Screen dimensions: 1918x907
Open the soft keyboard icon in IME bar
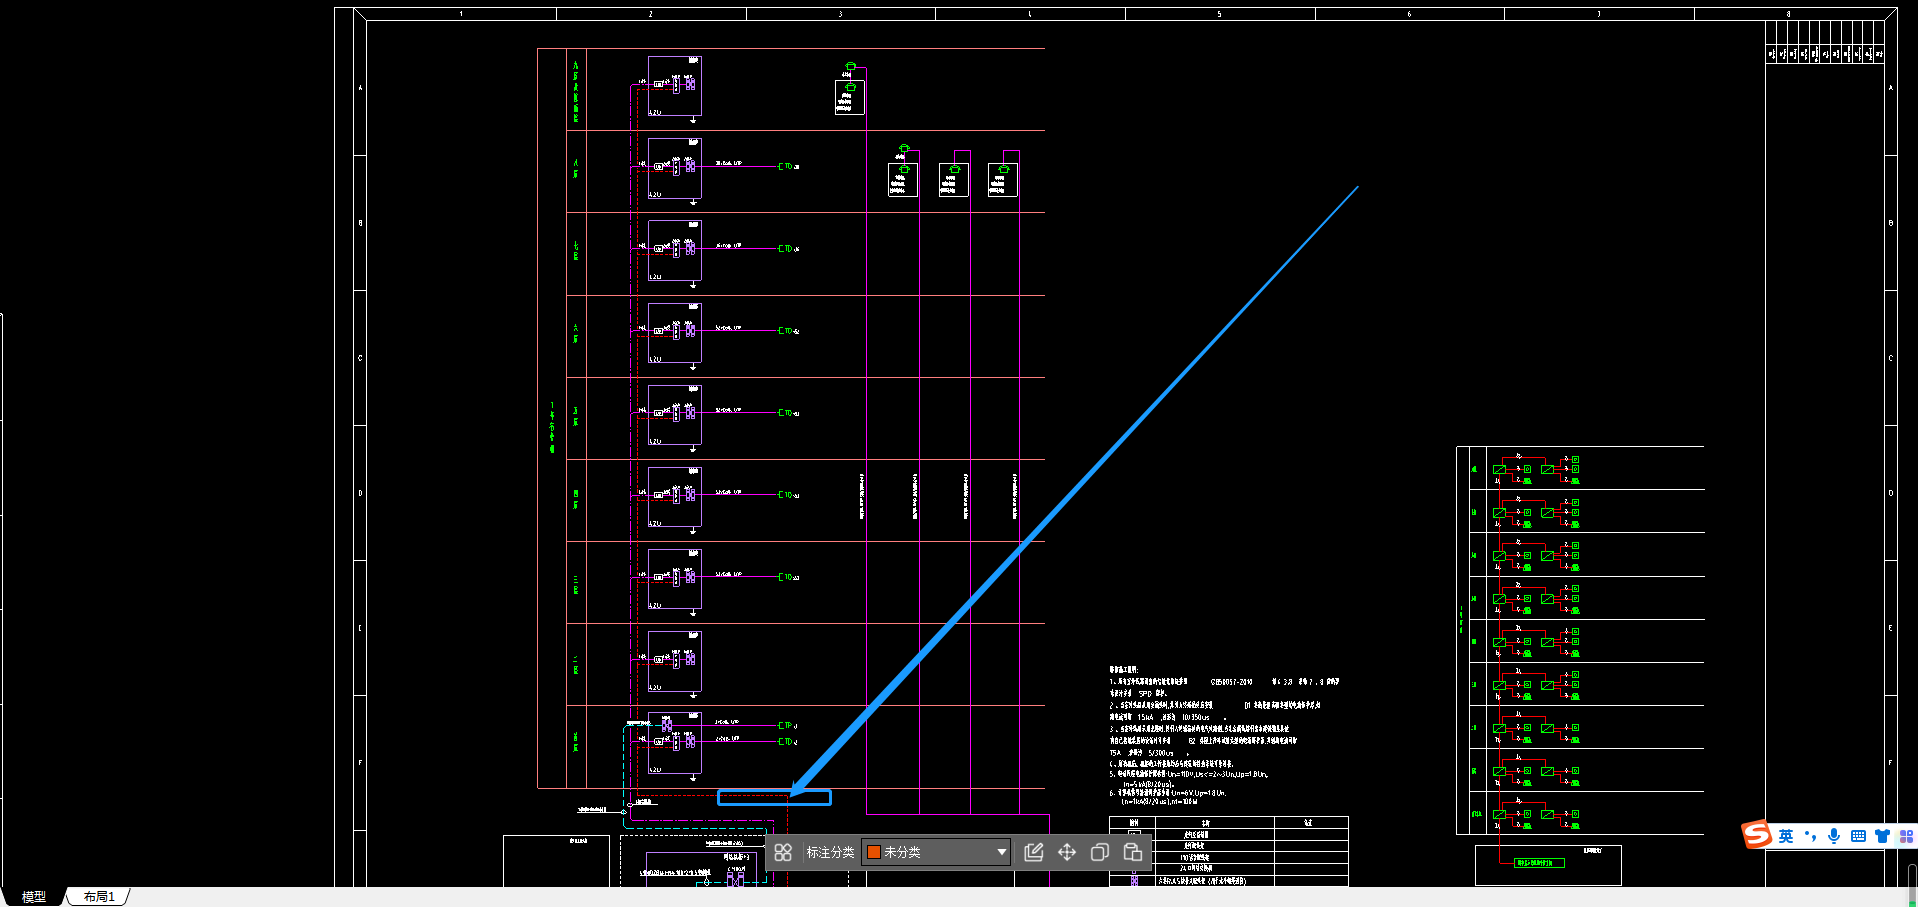1858,836
